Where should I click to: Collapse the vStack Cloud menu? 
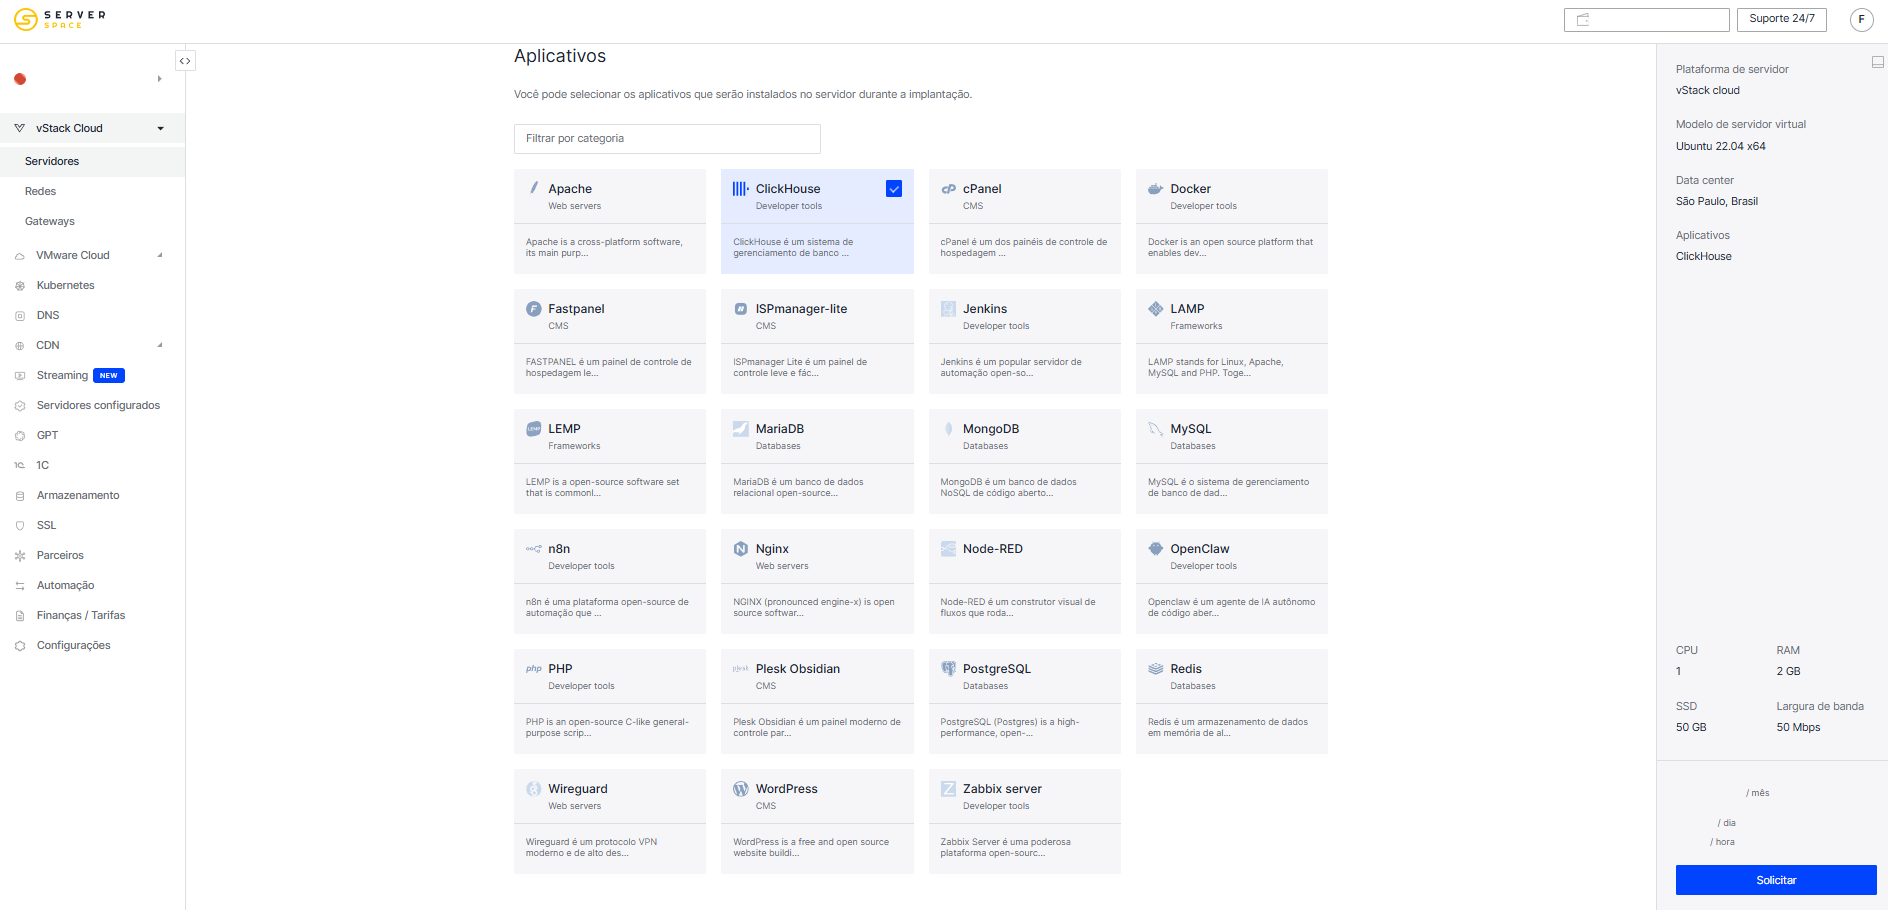click(160, 128)
